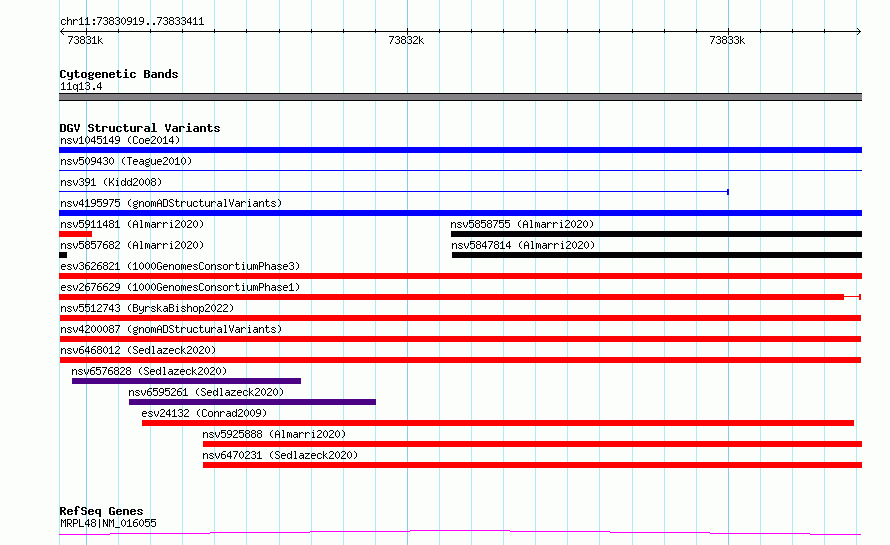Open nsv4200087 (gnomADStructuralVariants) label
Screen dimensions: 890x545
[x=171, y=329]
